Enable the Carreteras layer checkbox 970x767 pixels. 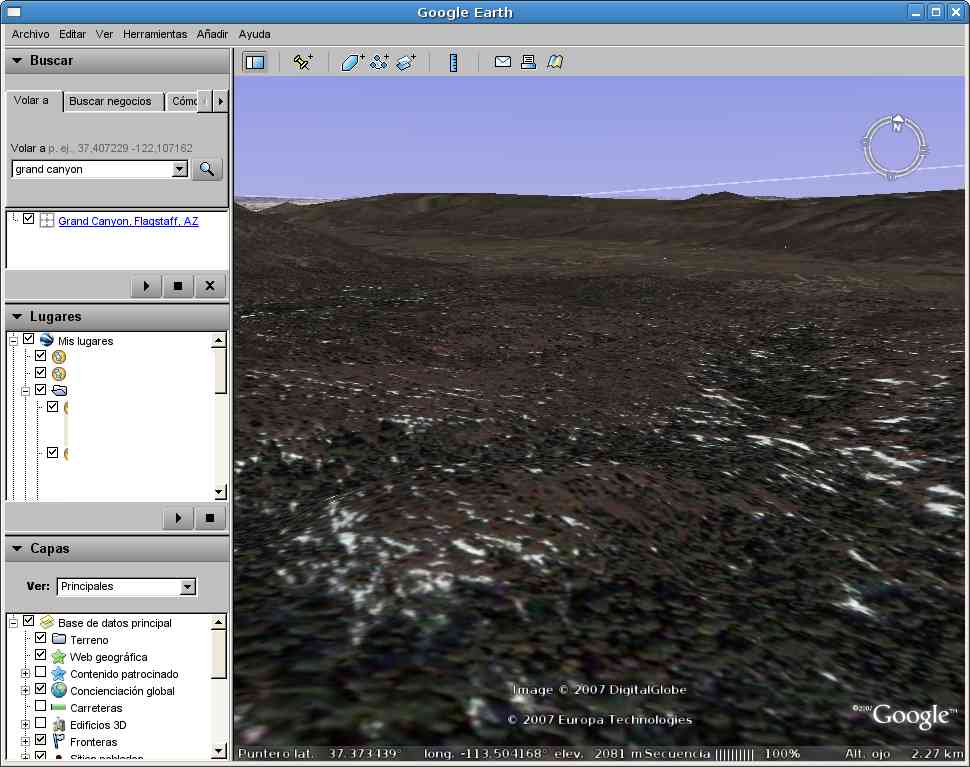[x=40, y=707]
